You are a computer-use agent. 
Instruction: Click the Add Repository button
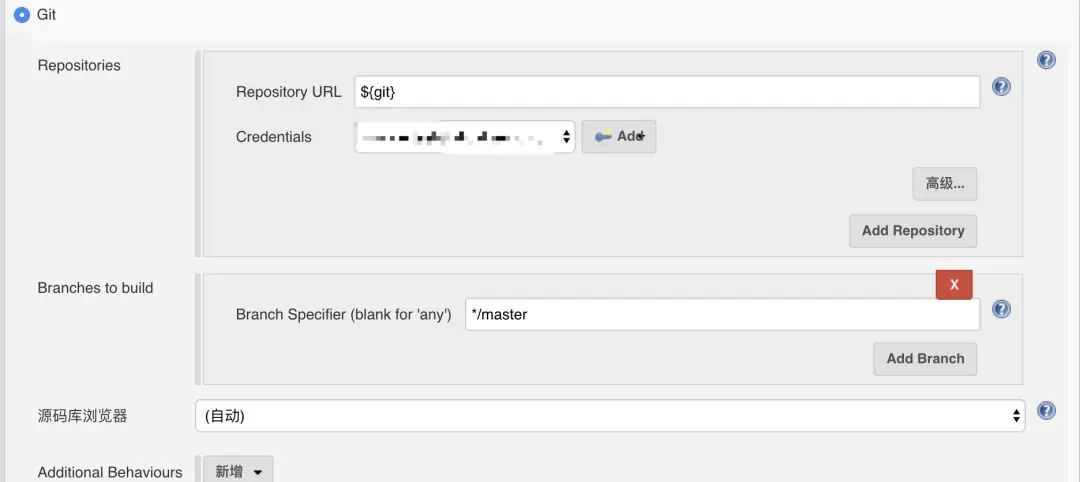point(913,231)
